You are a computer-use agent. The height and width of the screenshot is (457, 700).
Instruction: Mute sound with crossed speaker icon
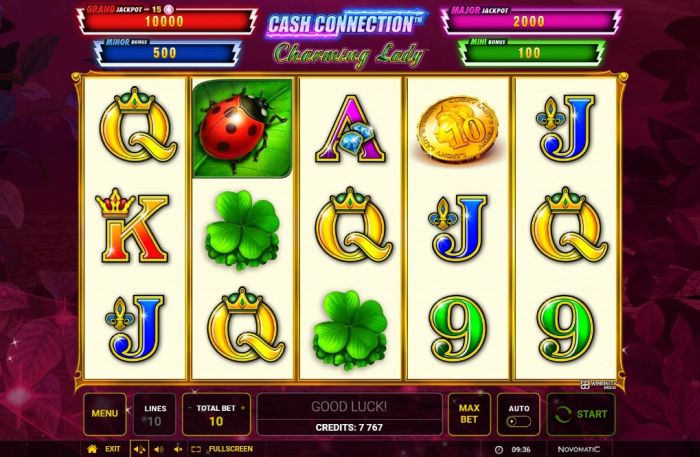[x=178, y=449]
